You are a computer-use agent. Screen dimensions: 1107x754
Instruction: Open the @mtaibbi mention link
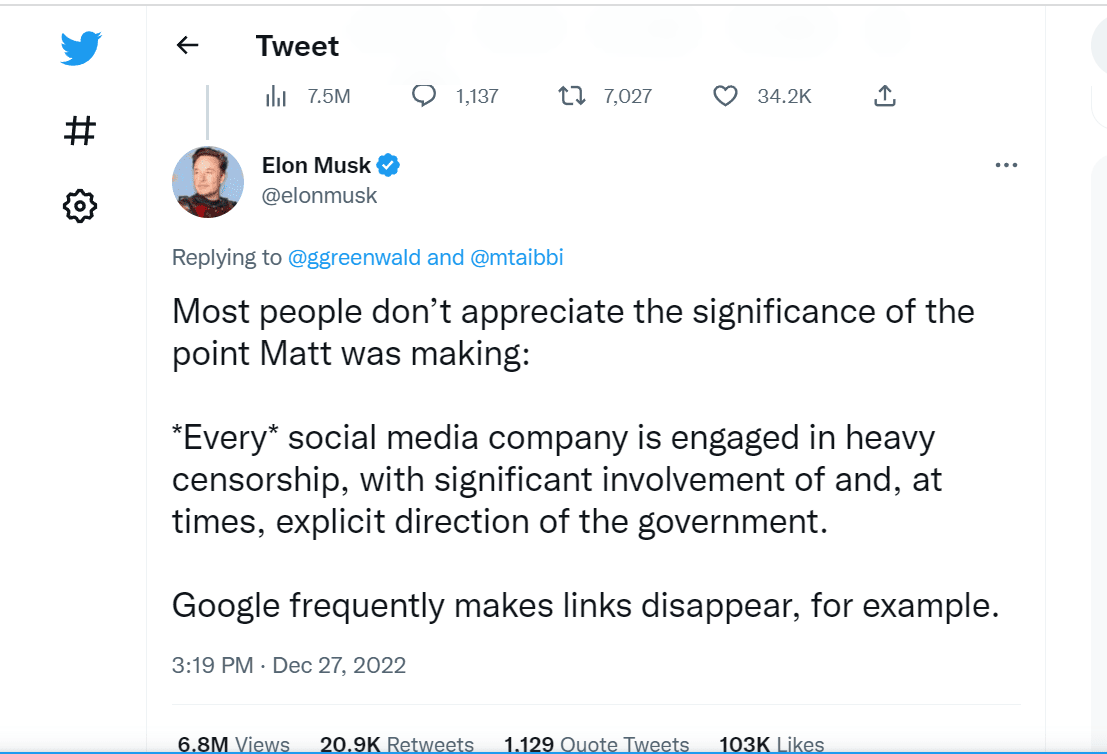pyautogui.click(x=517, y=258)
